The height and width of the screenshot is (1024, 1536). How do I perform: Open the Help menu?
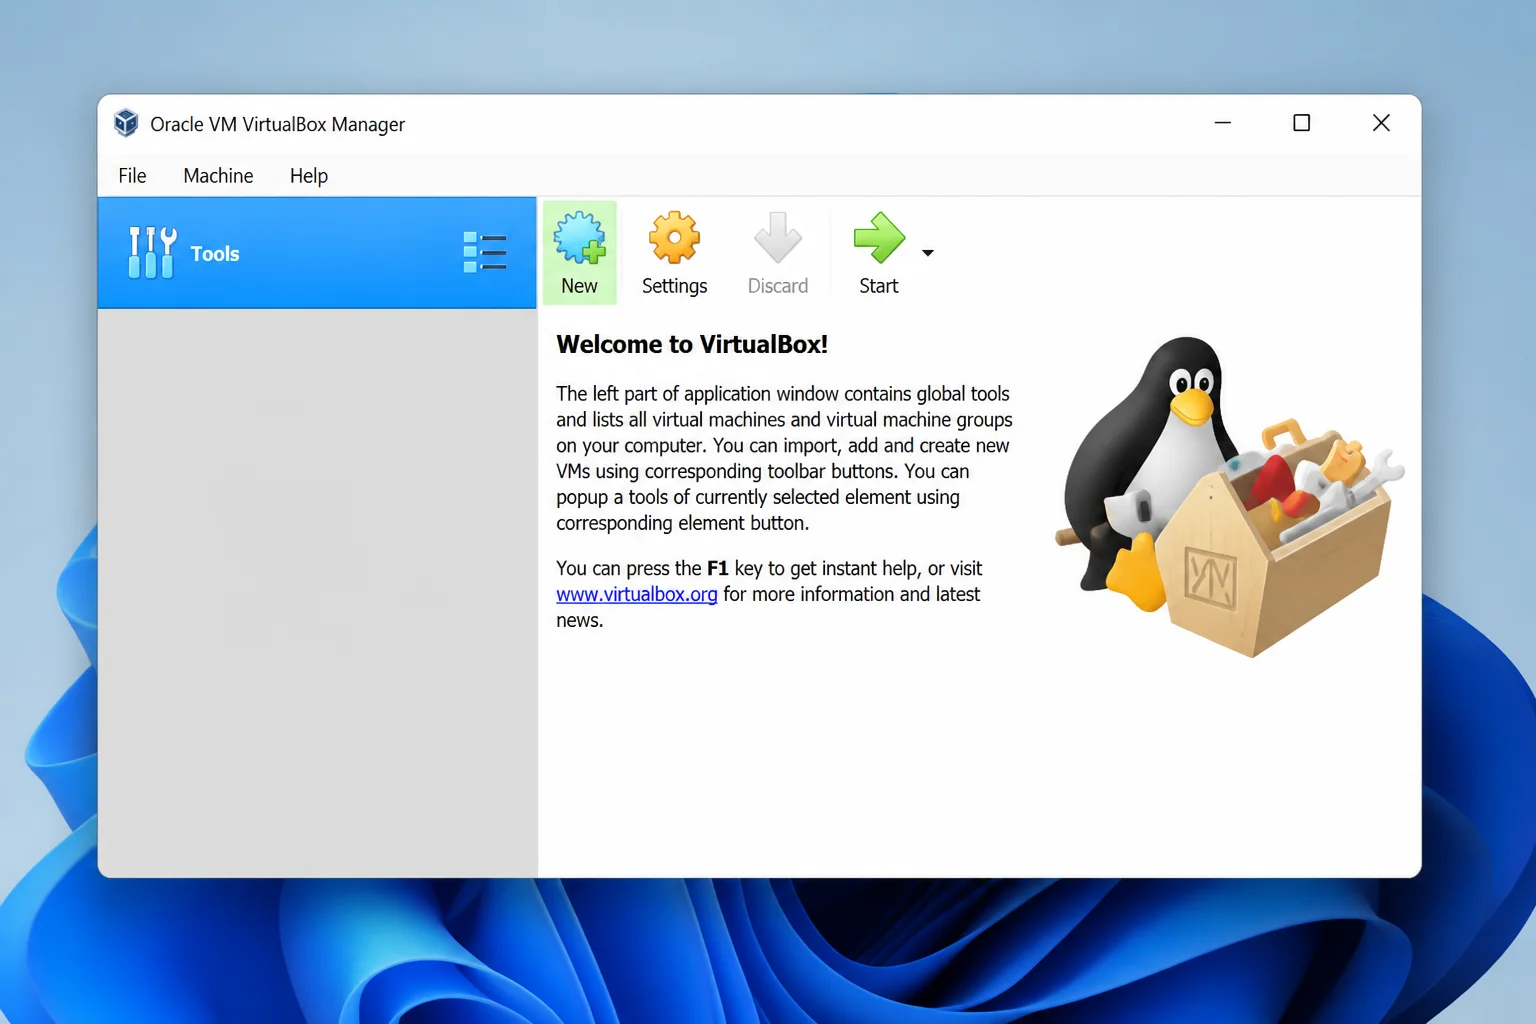[309, 176]
